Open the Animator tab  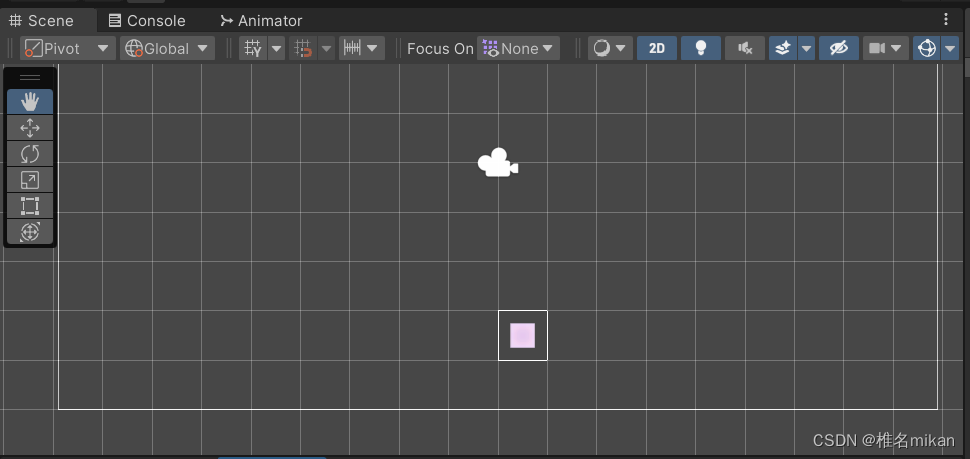261,20
